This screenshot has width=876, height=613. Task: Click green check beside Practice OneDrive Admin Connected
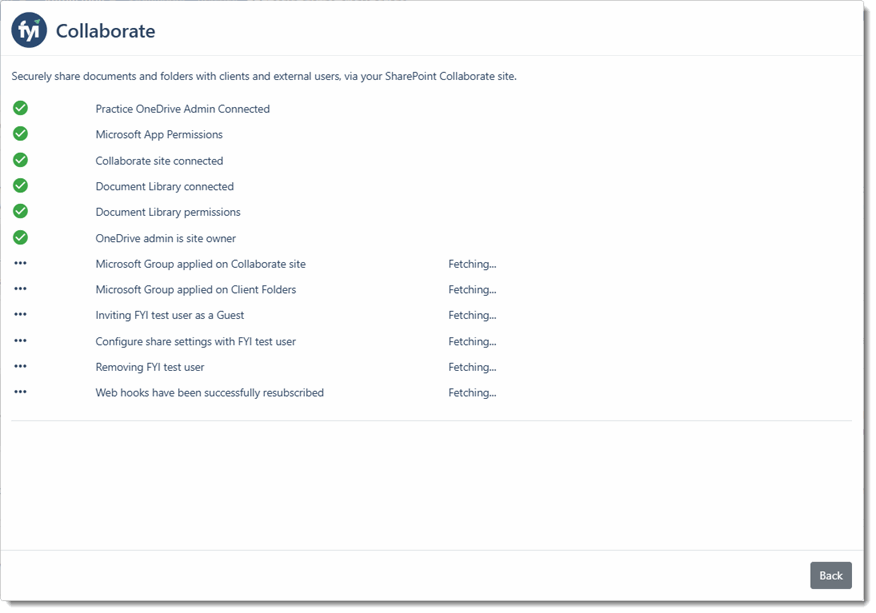[21, 108]
